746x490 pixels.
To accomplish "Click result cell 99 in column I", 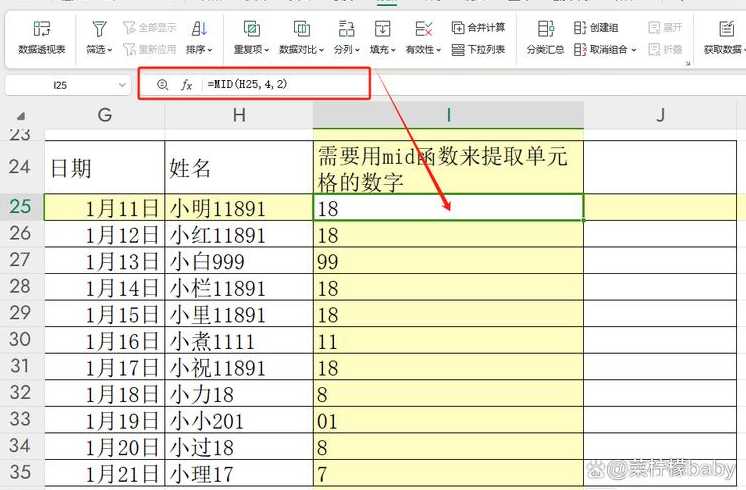I will click(448, 260).
